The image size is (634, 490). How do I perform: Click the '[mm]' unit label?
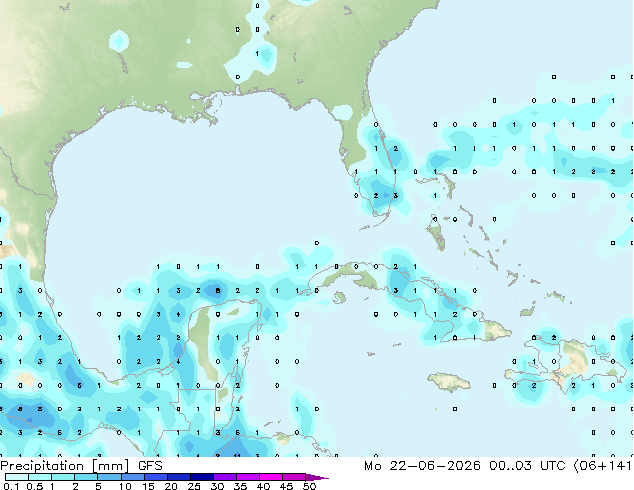(x=110, y=466)
